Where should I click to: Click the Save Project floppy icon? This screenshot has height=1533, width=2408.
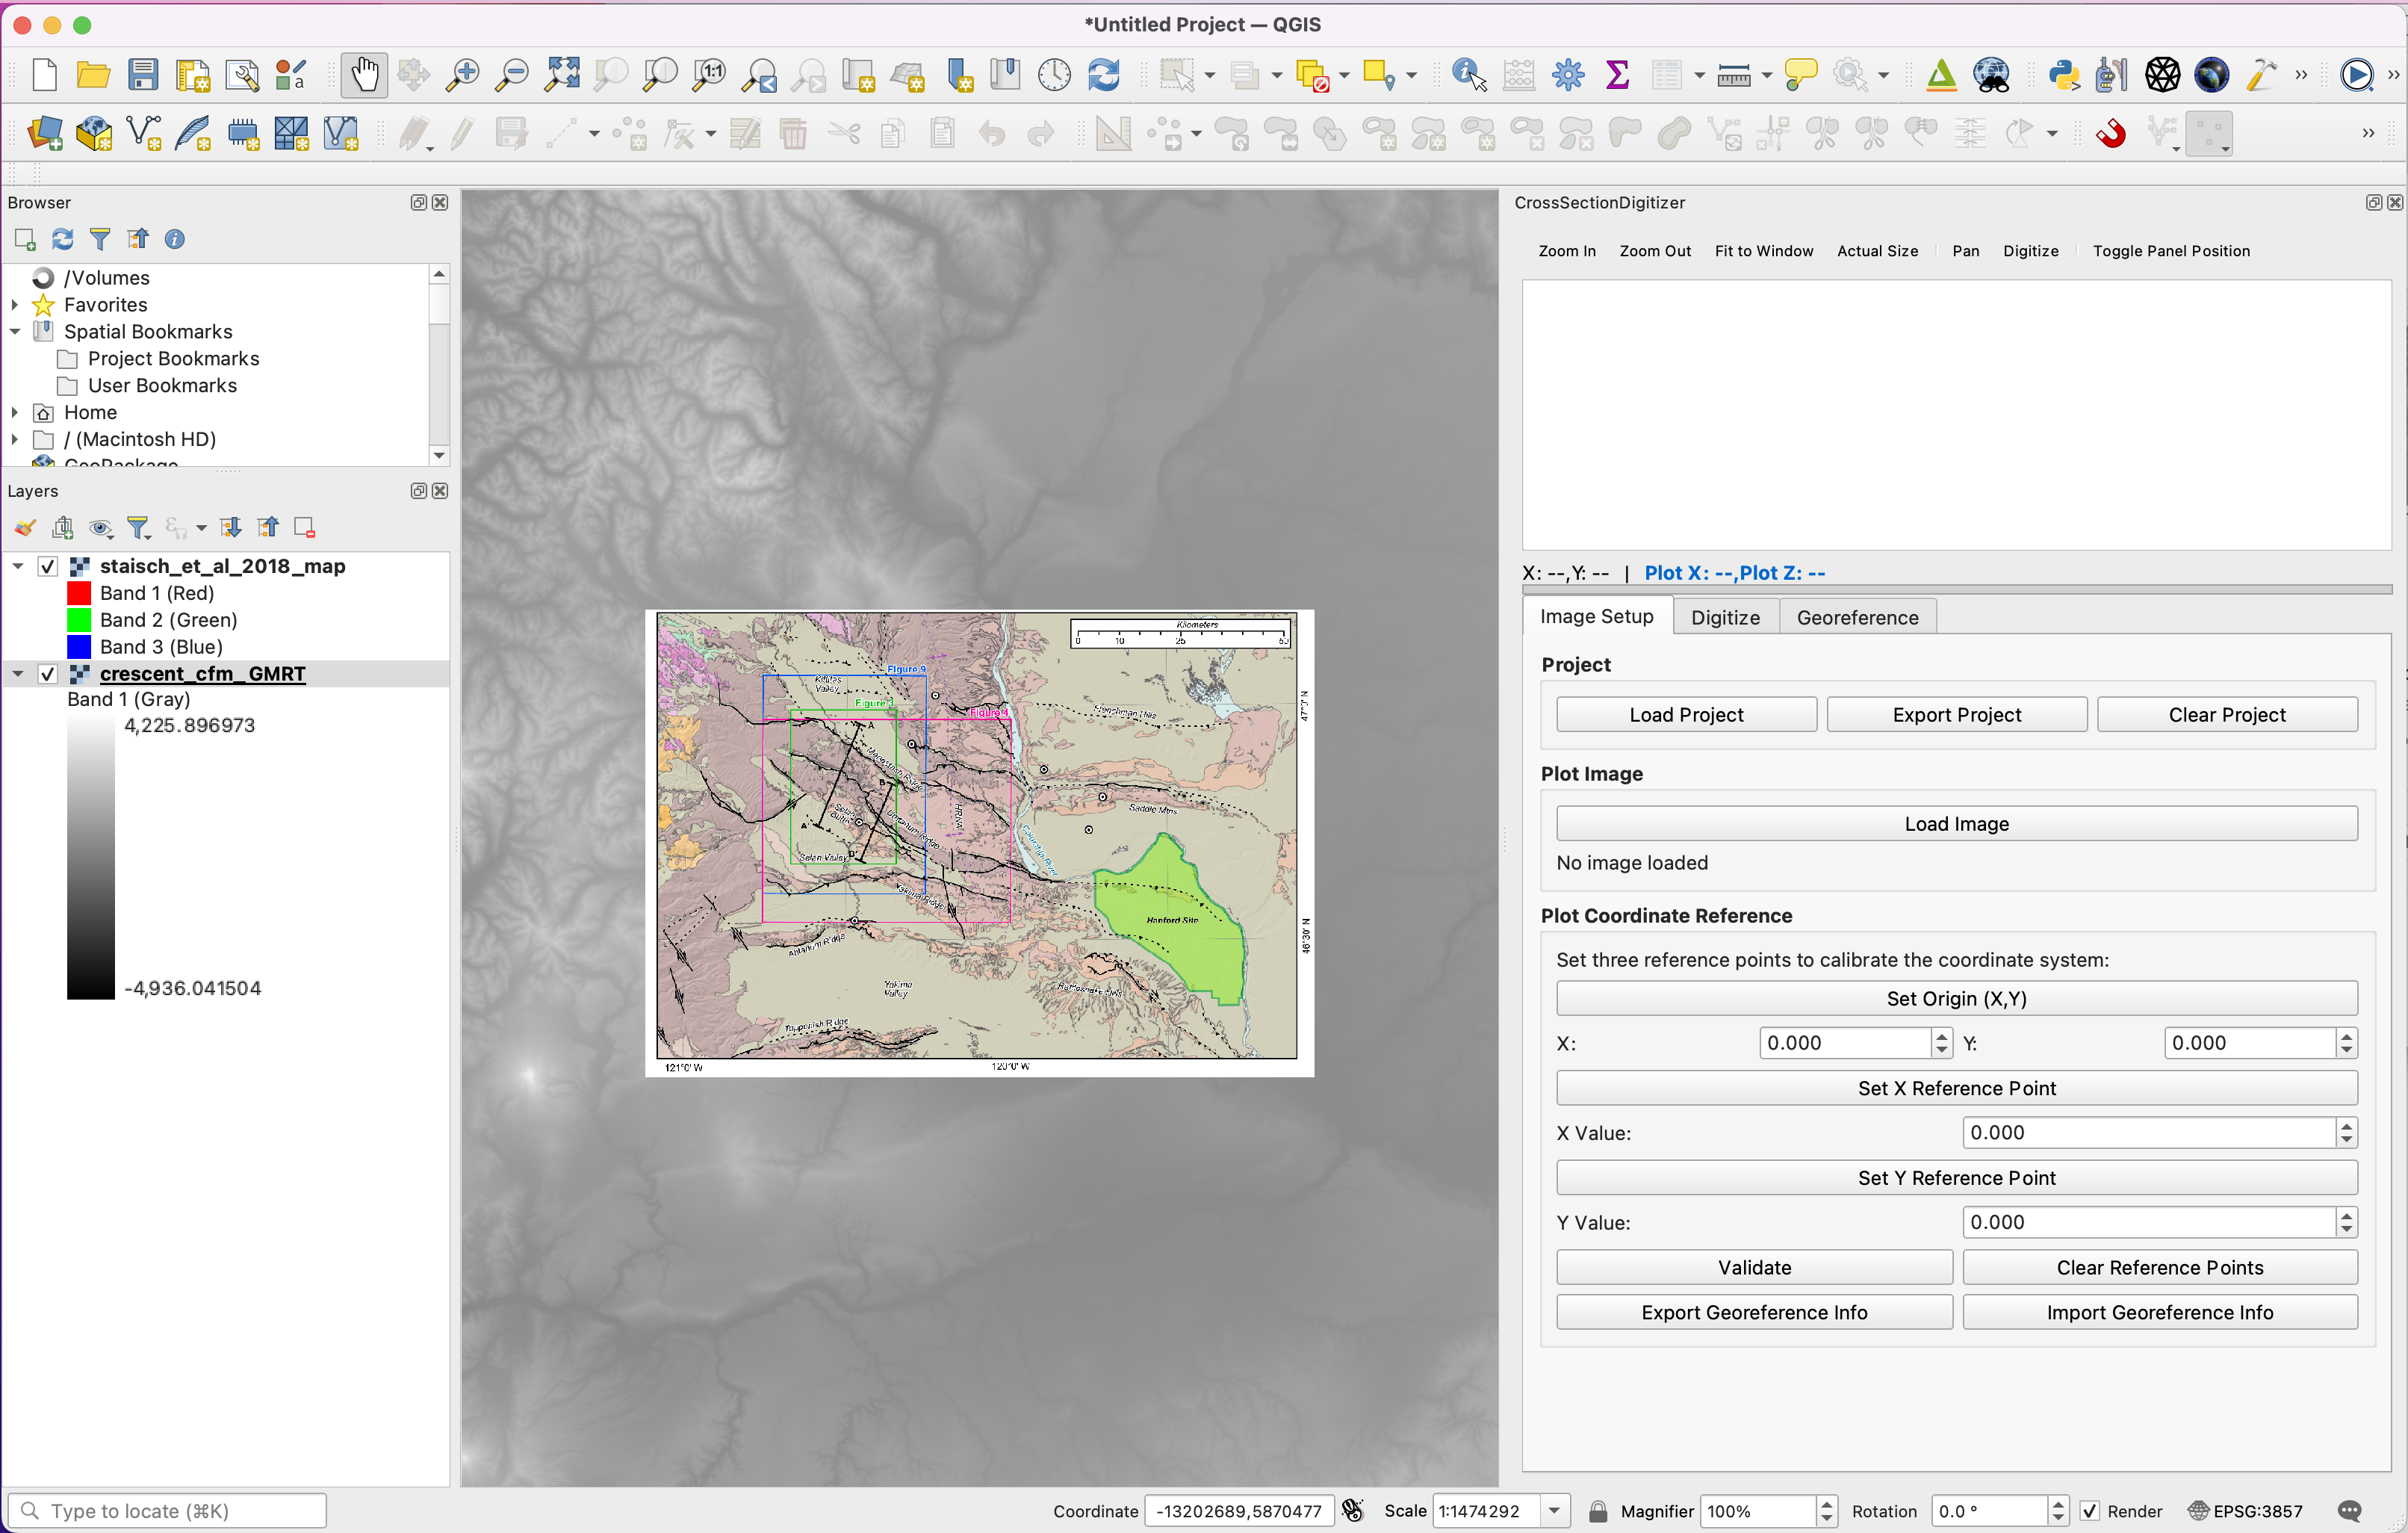[143, 75]
